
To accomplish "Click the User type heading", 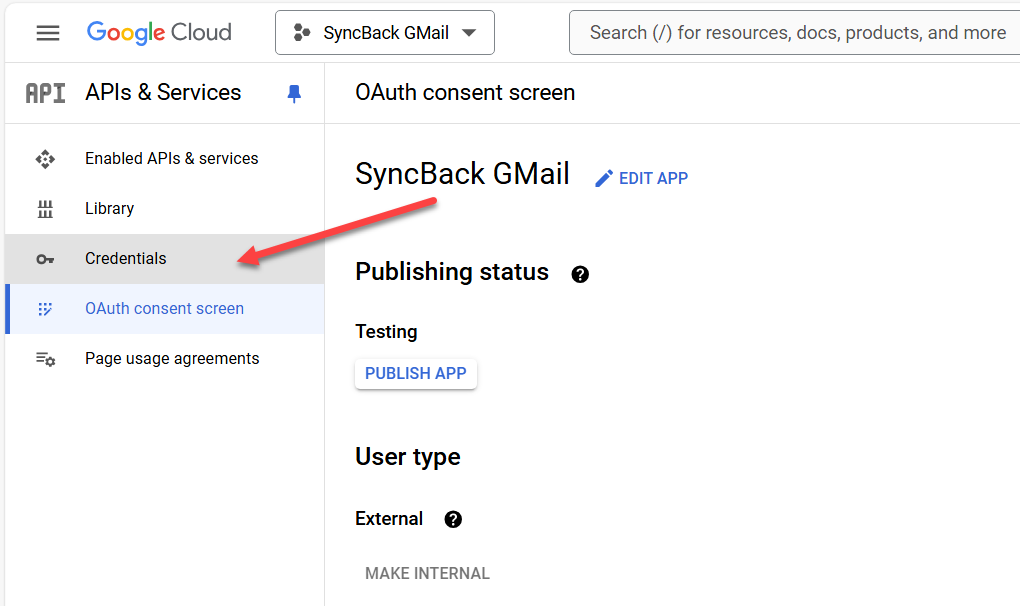I will pyautogui.click(x=408, y=456).
